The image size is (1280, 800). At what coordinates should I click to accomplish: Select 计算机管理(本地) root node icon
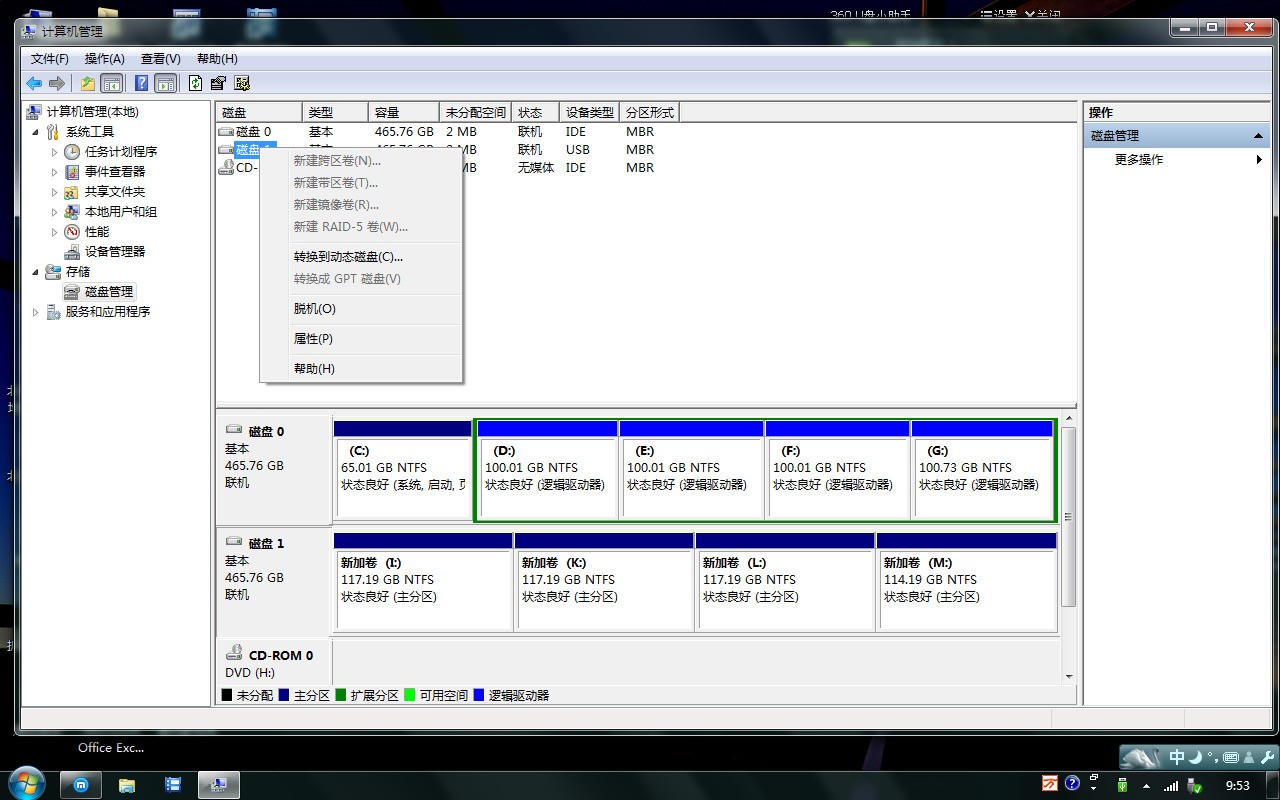(34, 112)
